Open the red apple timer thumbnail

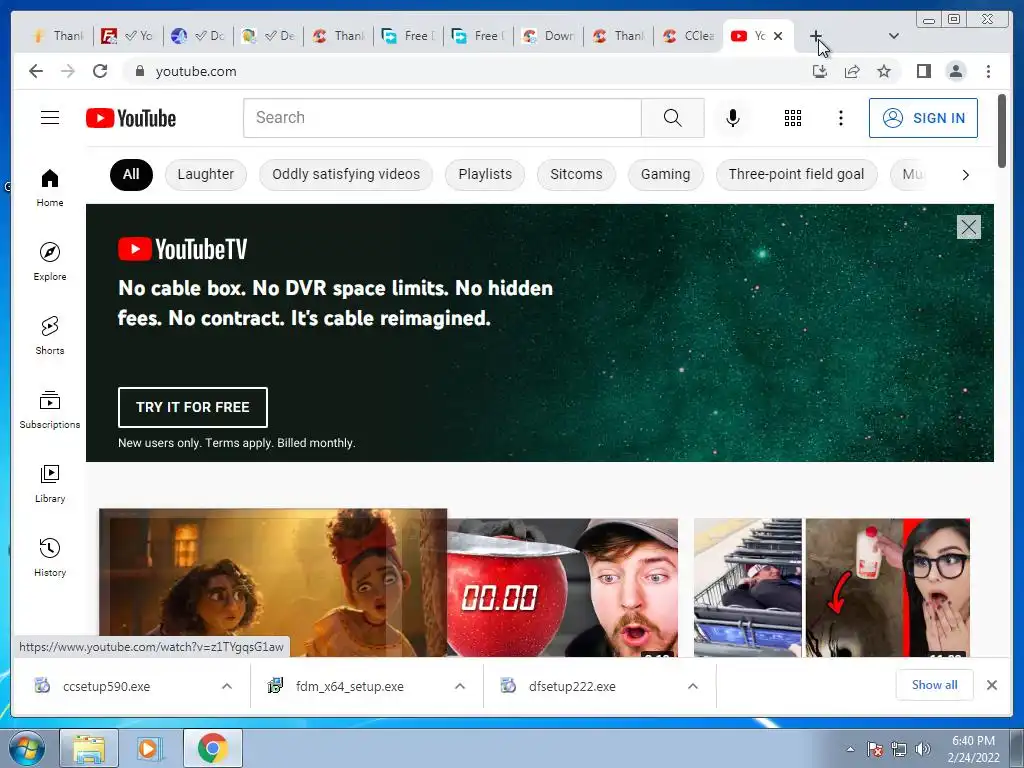(562, 587)
